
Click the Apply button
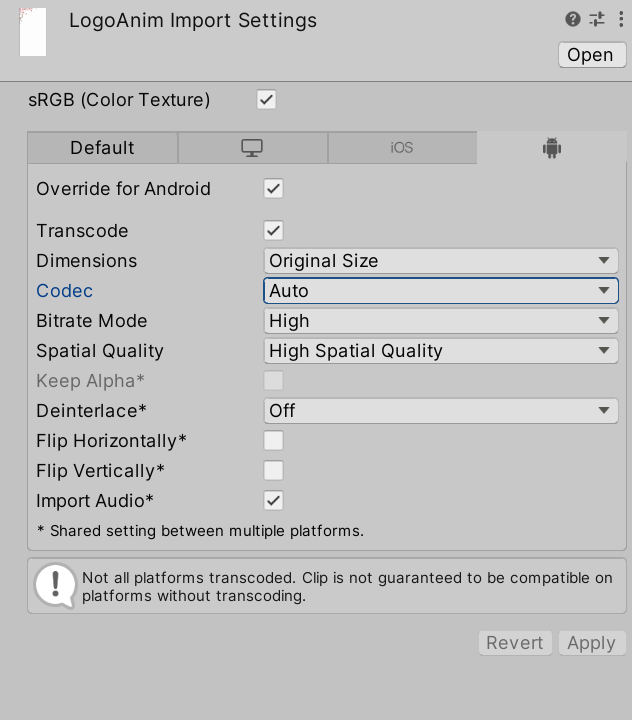[x=592, y=643]
